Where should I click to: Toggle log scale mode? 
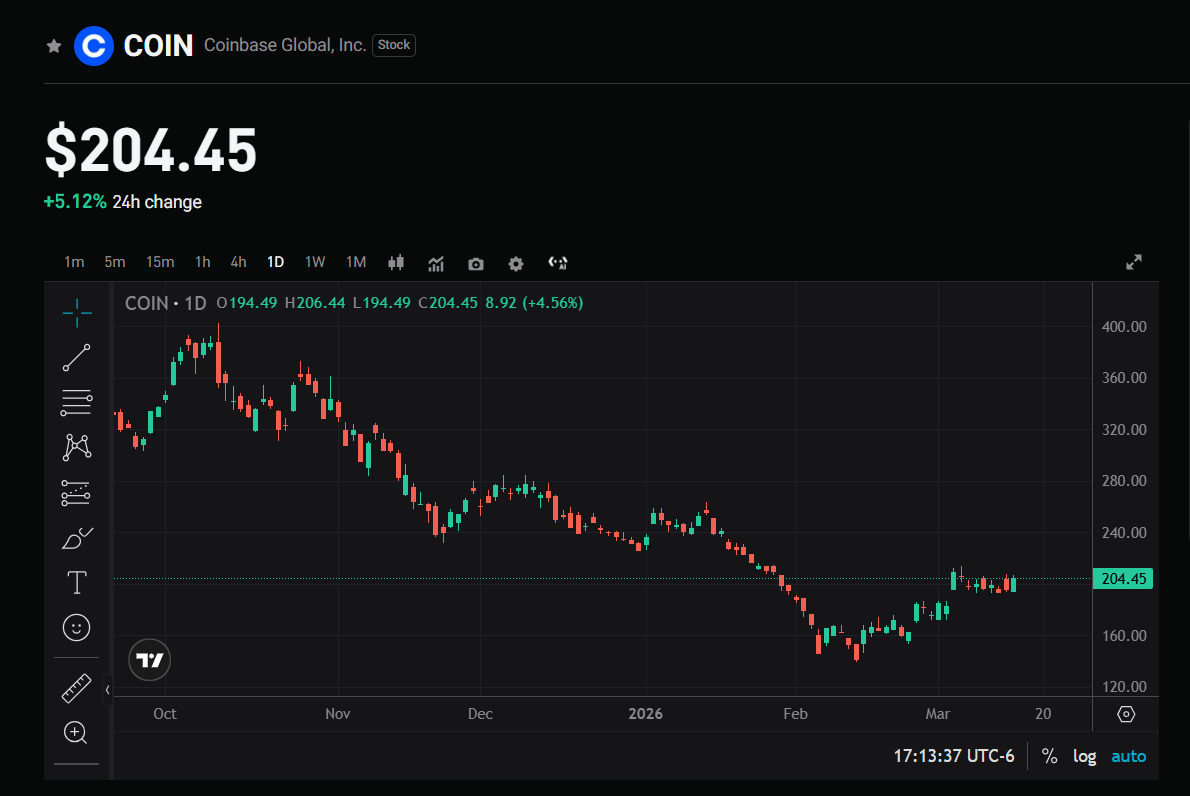pos(1084,757)
